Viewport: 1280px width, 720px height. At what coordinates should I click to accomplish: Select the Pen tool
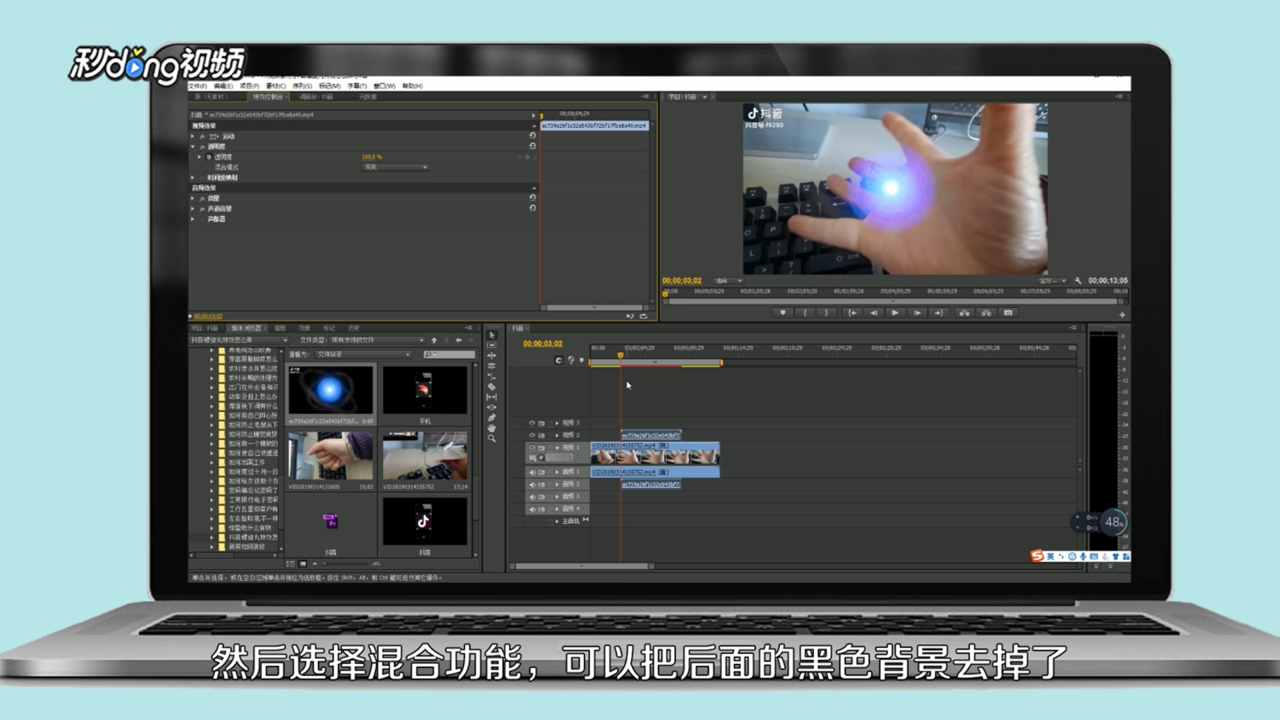(492, 418)
